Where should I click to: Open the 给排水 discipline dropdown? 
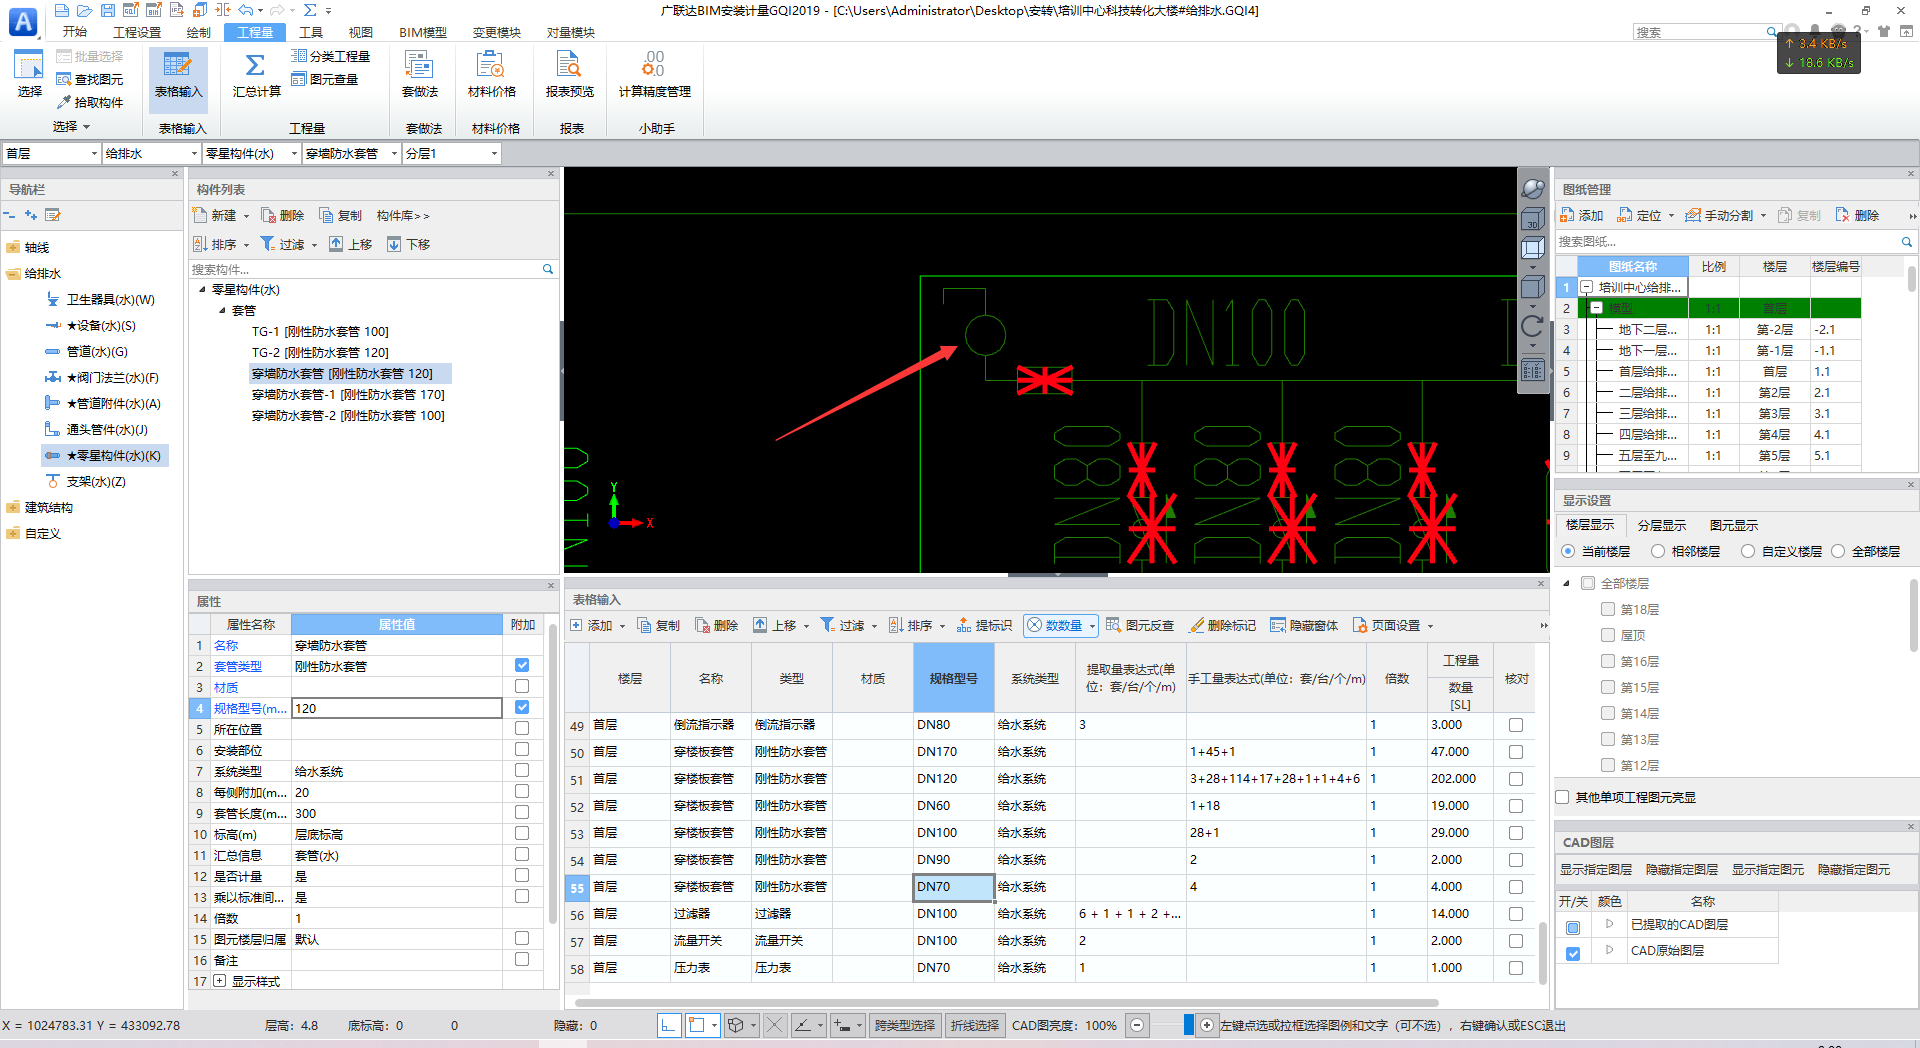[x=194, y=153]
